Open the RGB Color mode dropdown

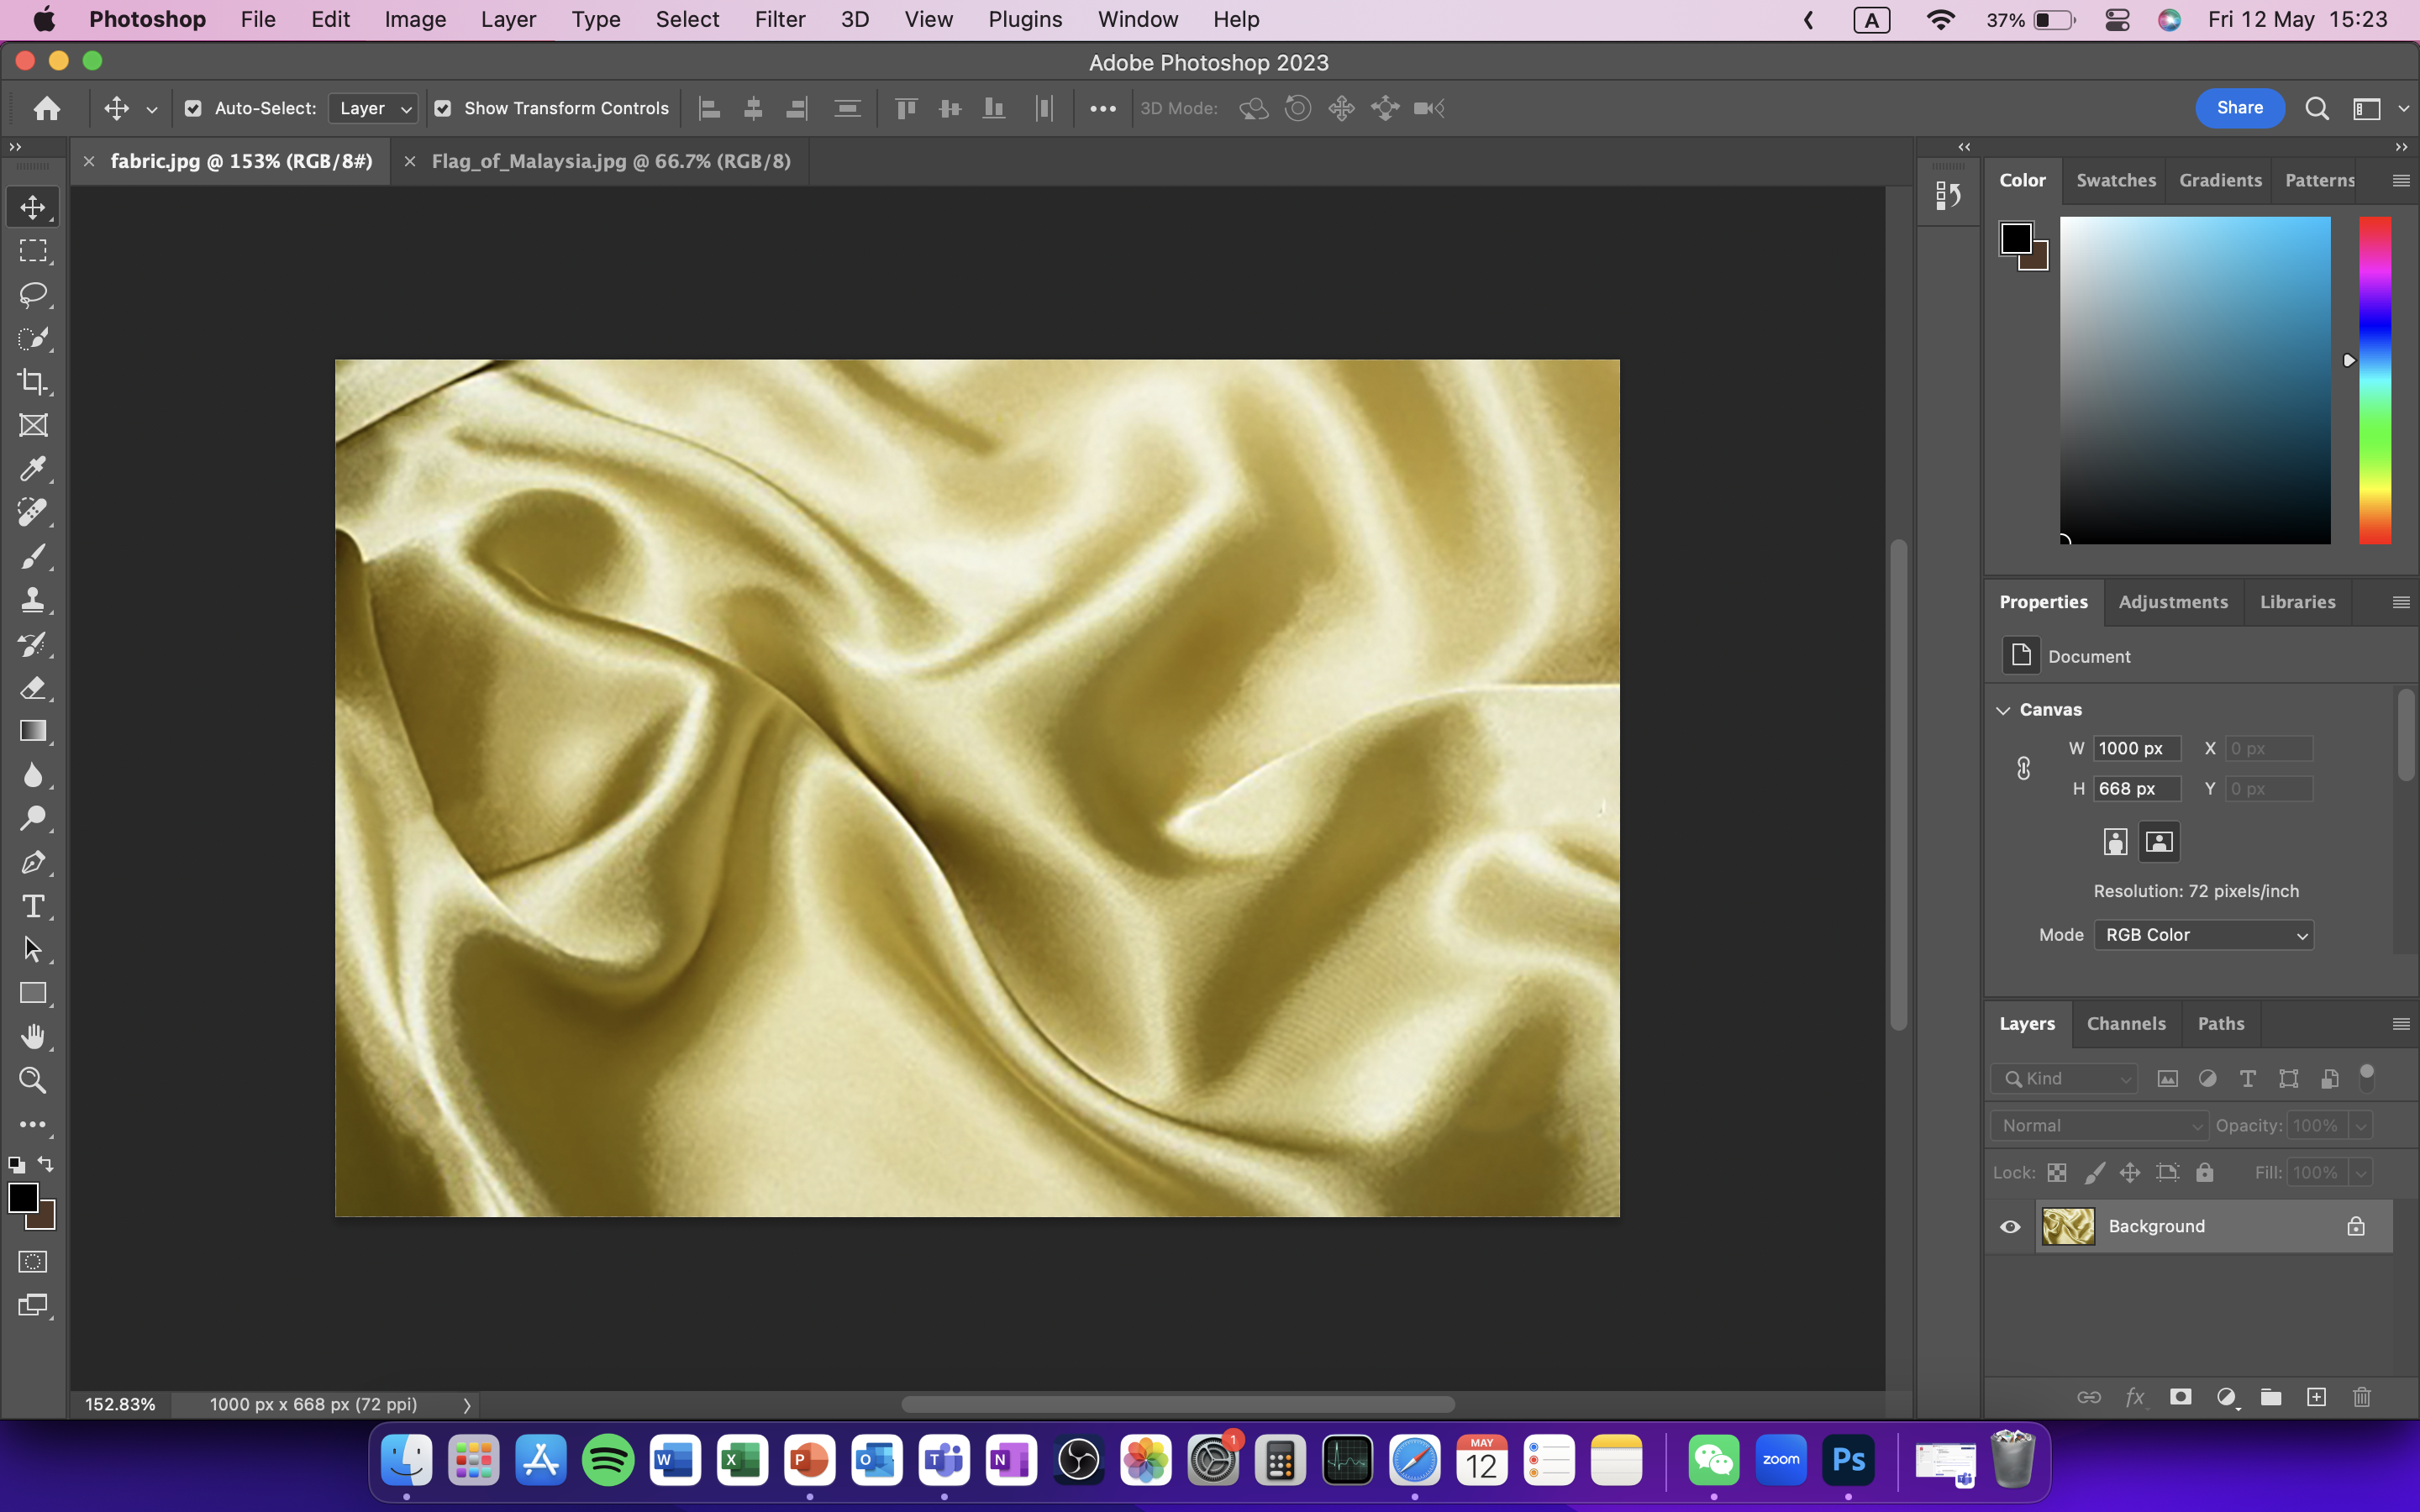2203,935
